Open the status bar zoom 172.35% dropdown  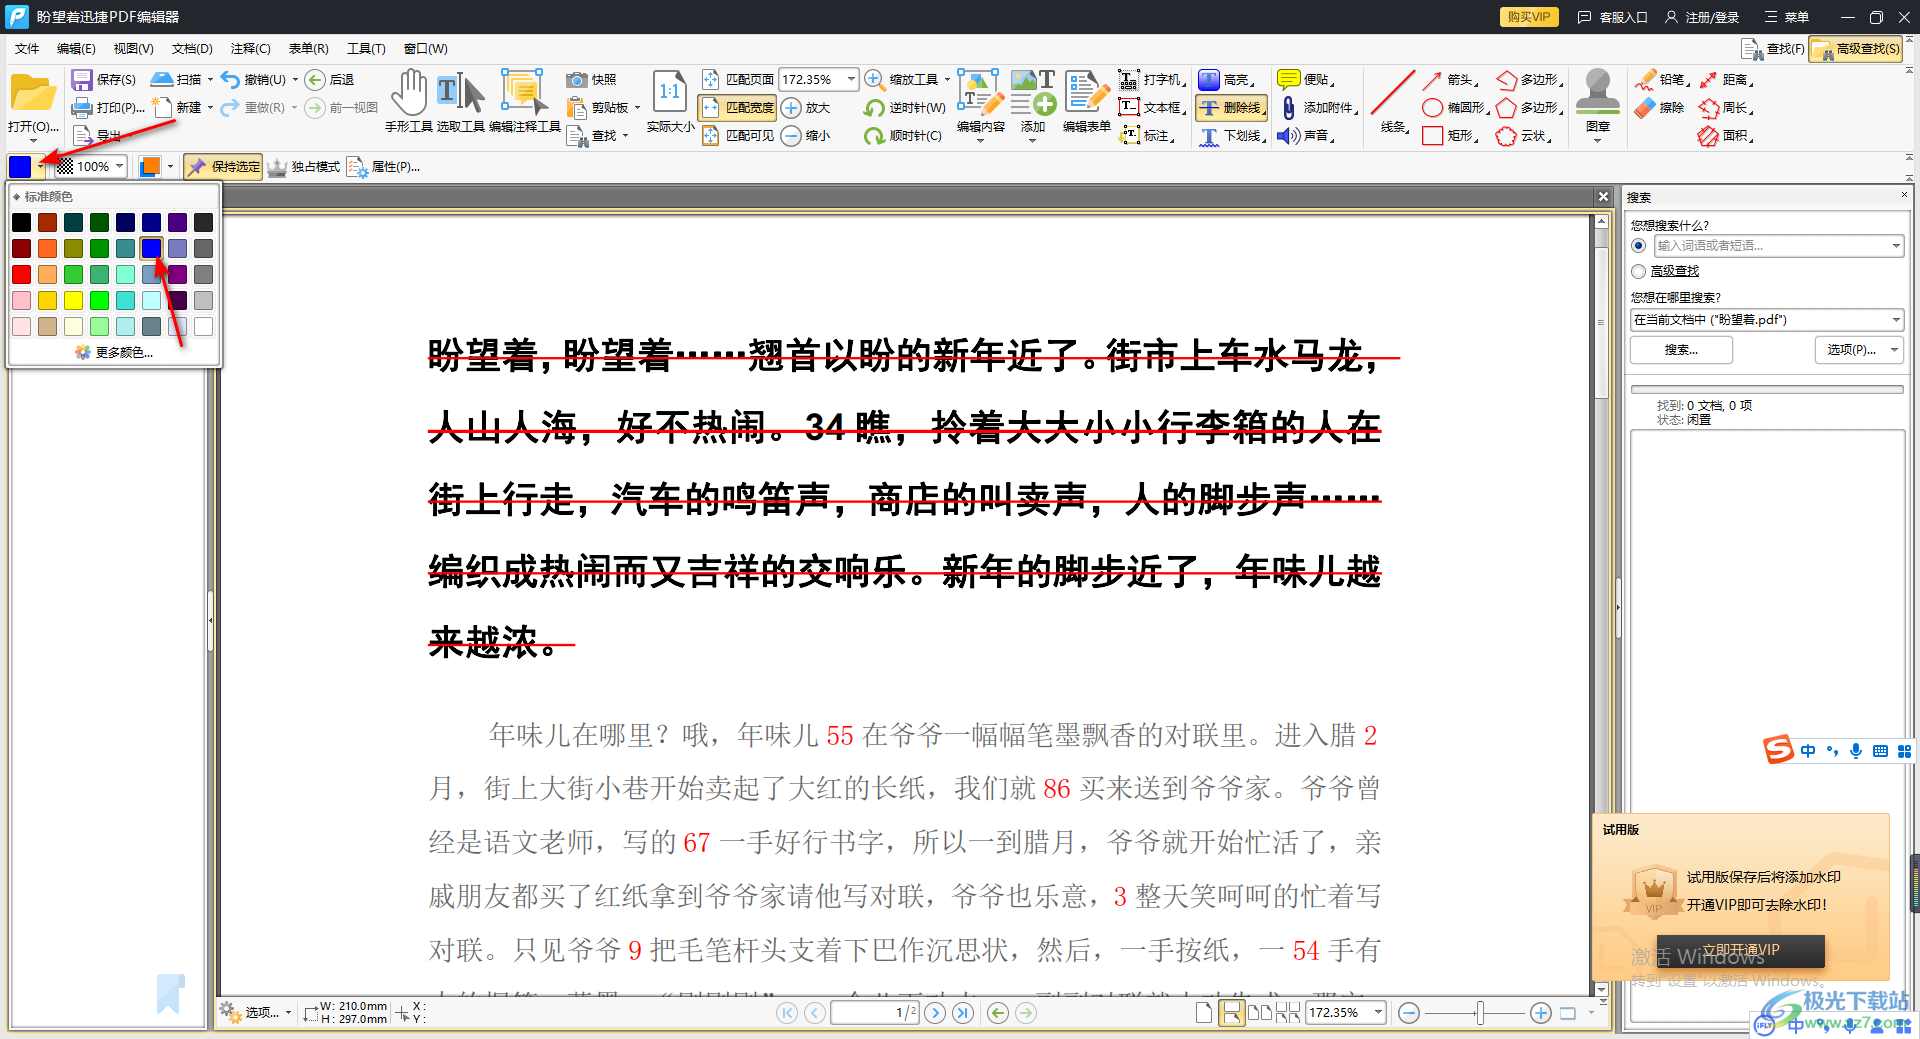pyautogui.click(x=1377, y=1013)
